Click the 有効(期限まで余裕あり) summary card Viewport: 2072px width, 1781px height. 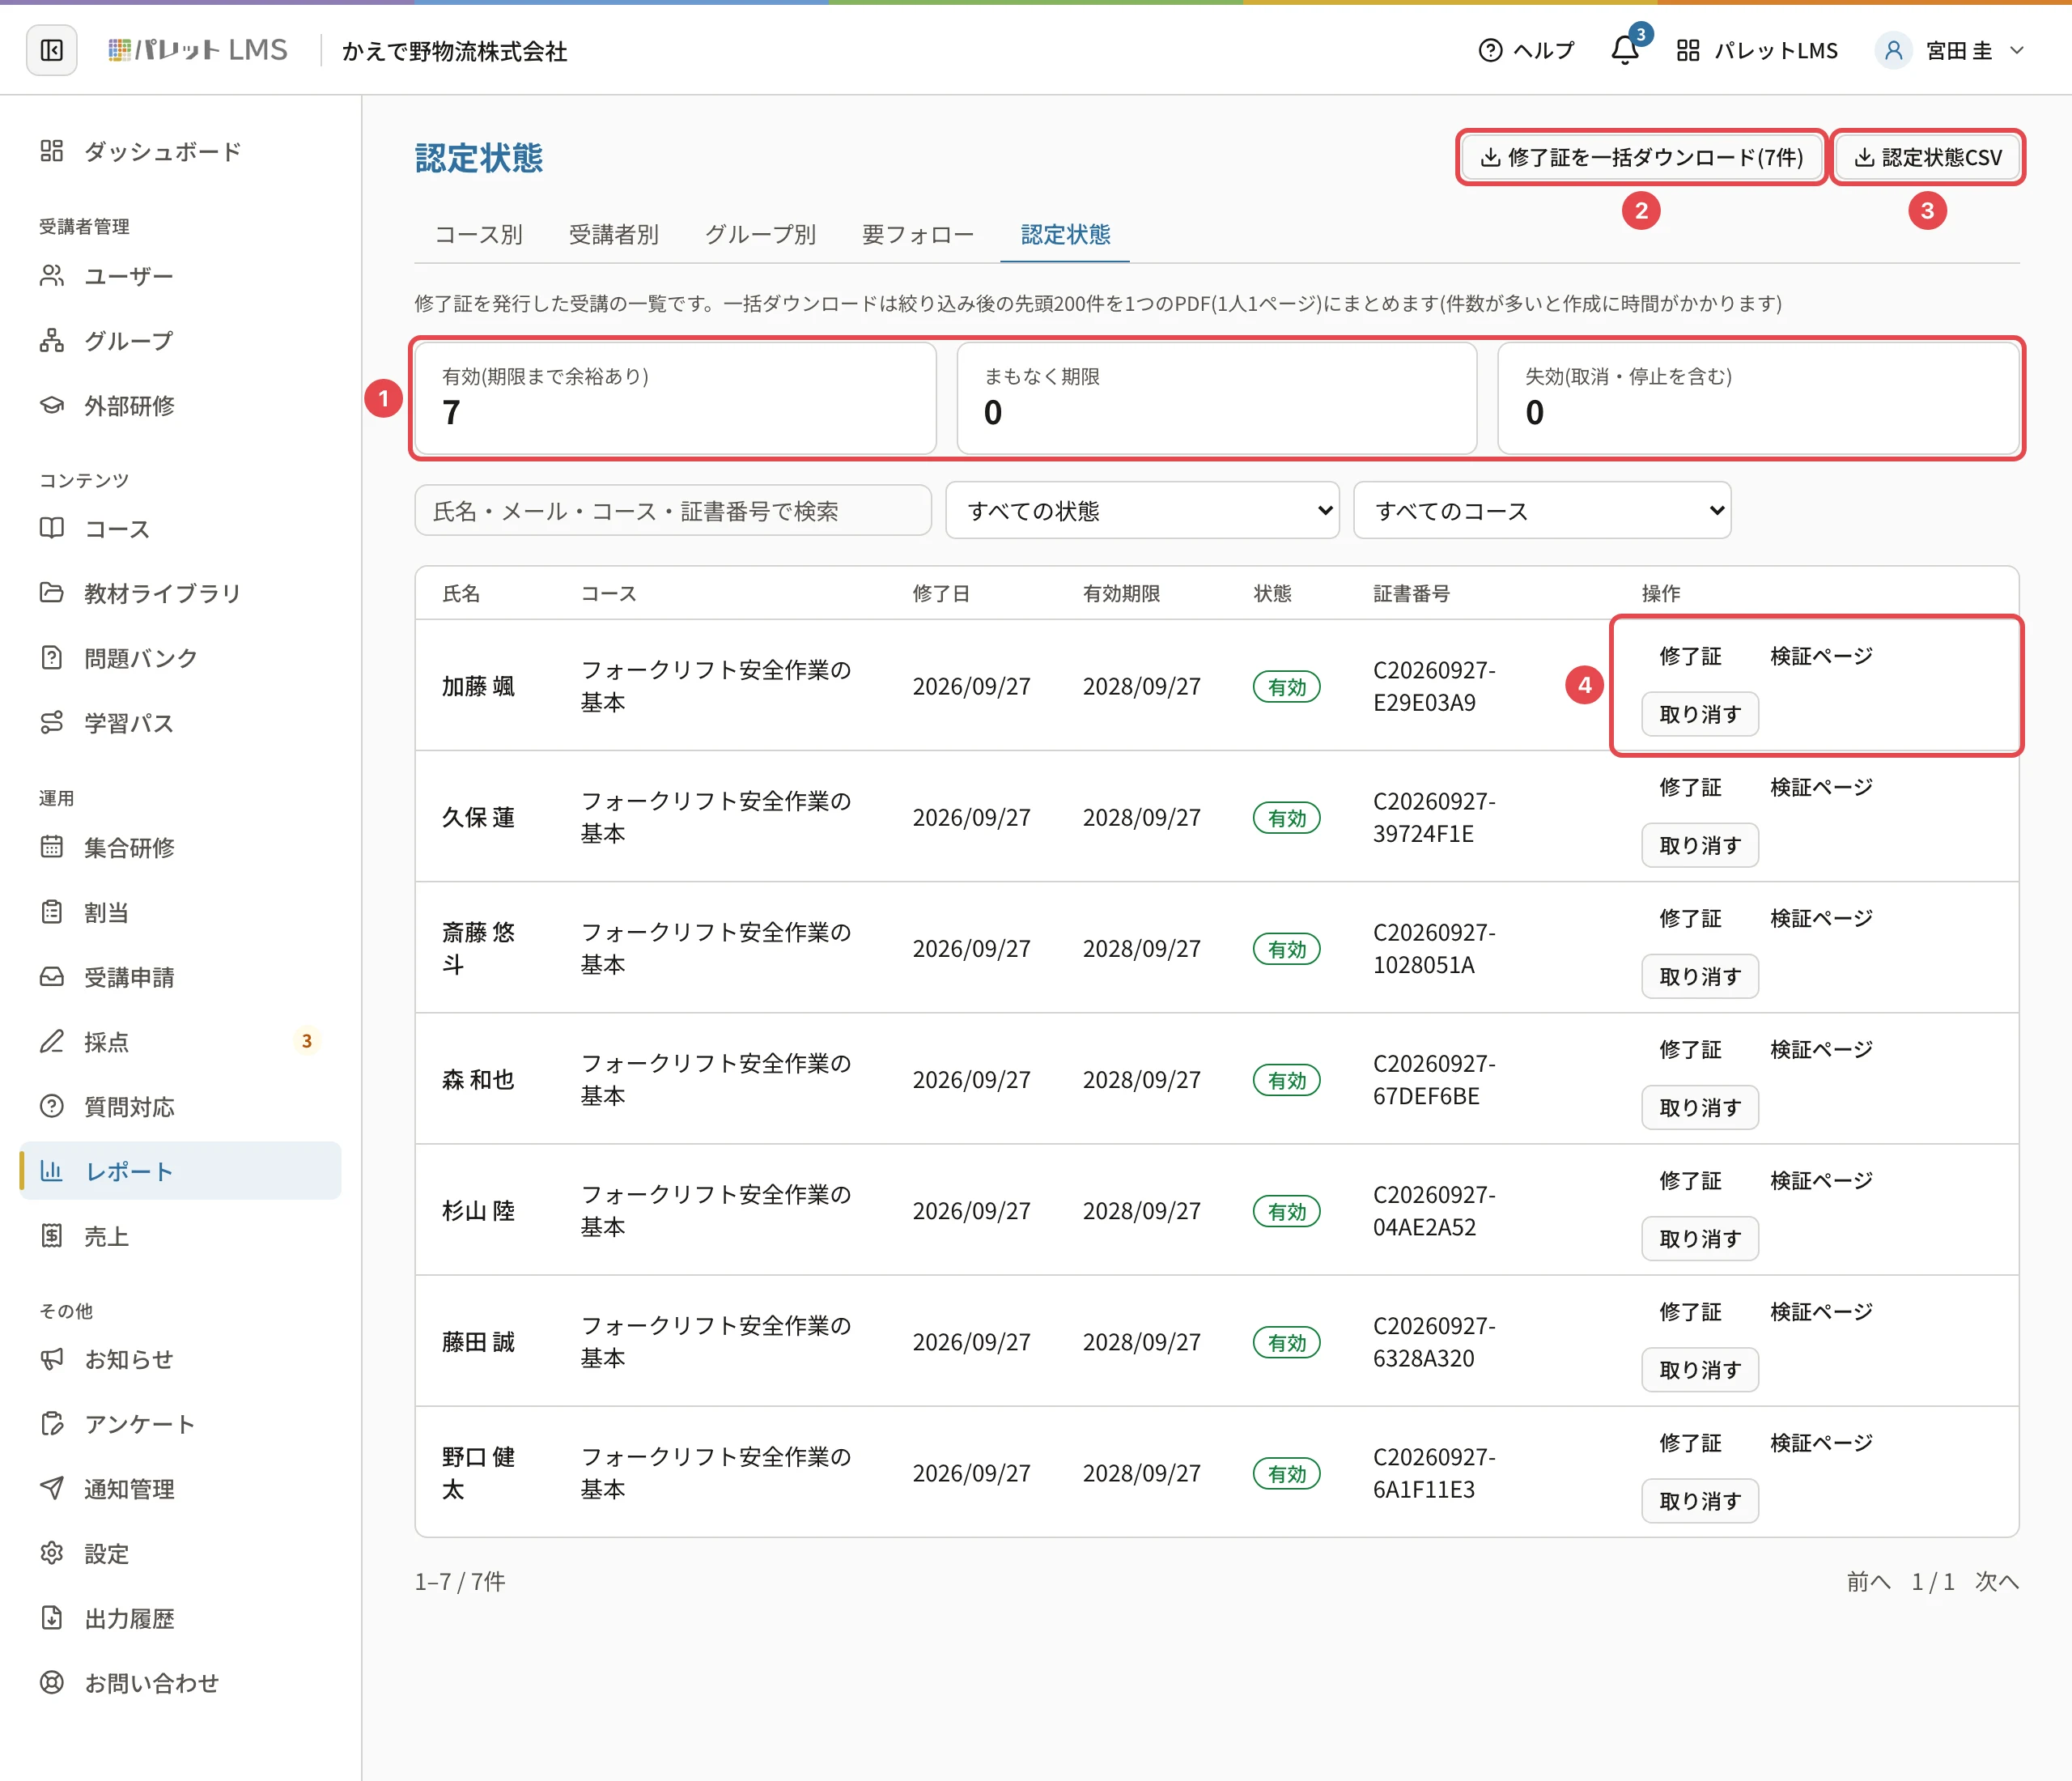(676, 398)
